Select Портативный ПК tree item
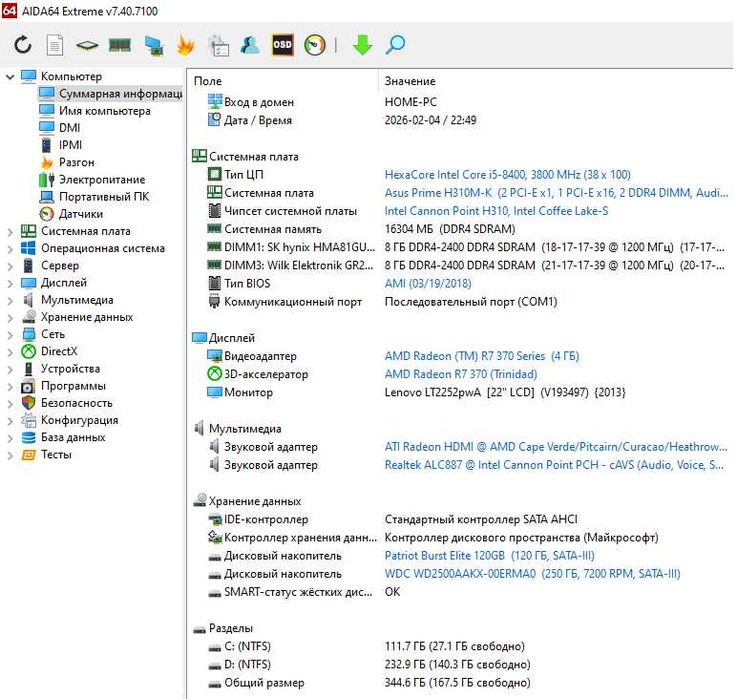The width and height of the screenshot is (736, 700). (x=94, y=197)
